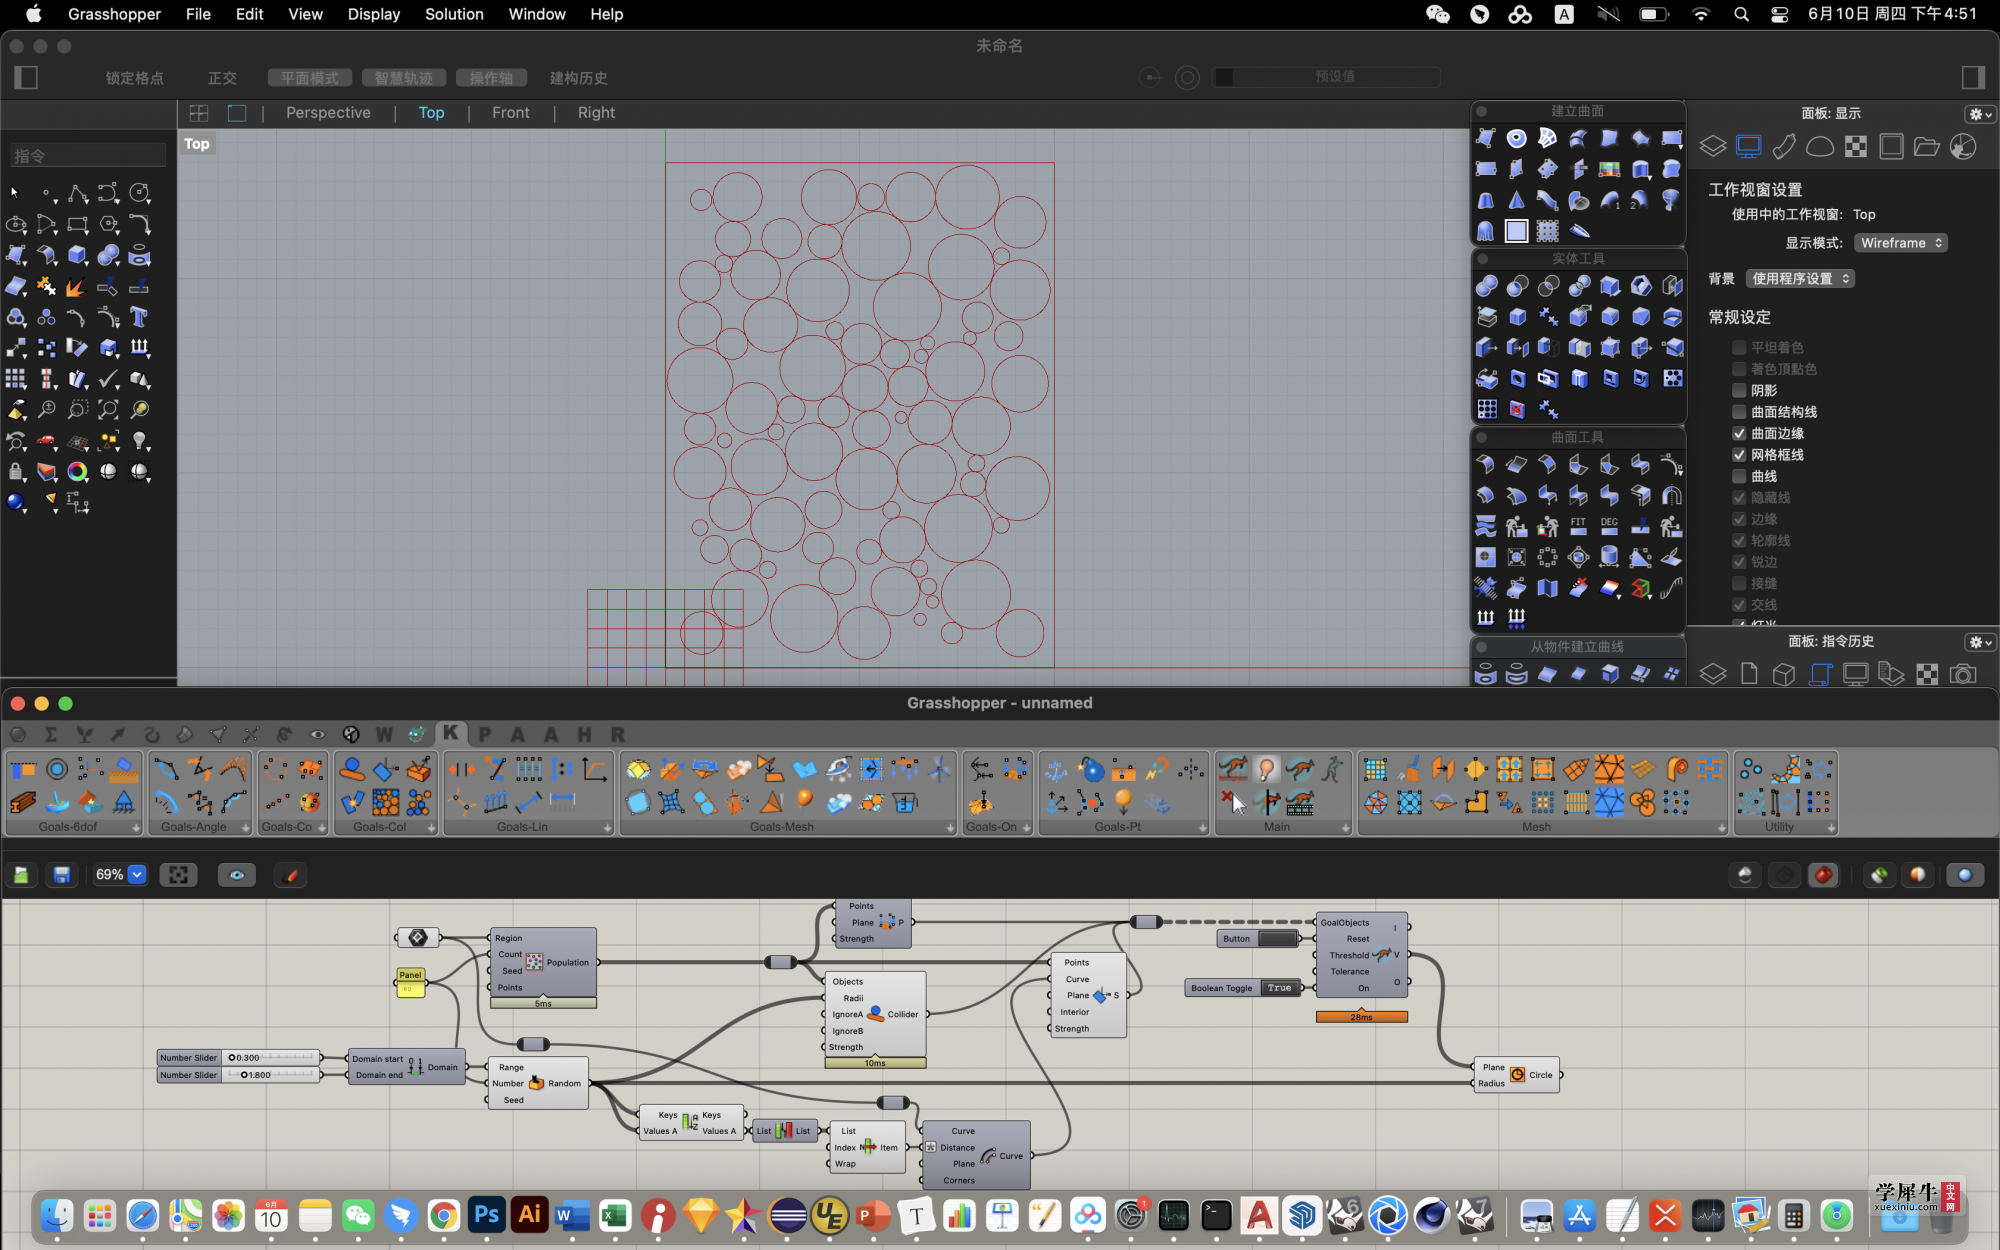Click the zoom extents icon on Grasshopper canvas toolbar
Screen dimensions: 2000x1250
(x=179, y=875)
